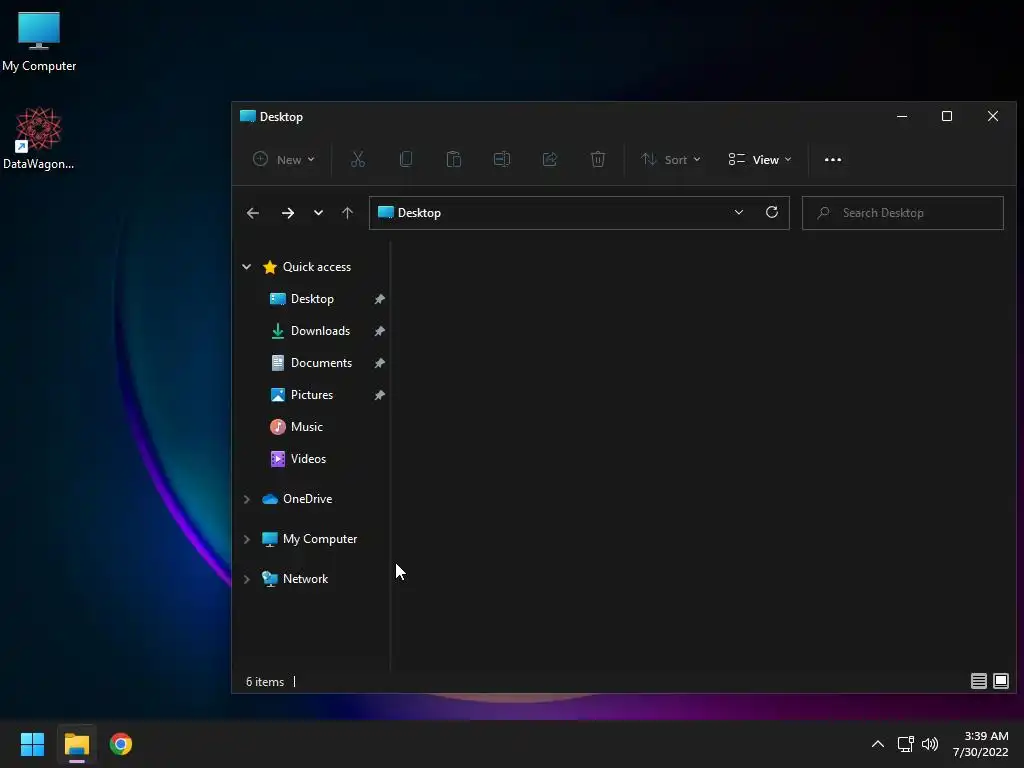Open the Windows Start menu
Viewport: 1024px width, 768px height.
point(32,744)
